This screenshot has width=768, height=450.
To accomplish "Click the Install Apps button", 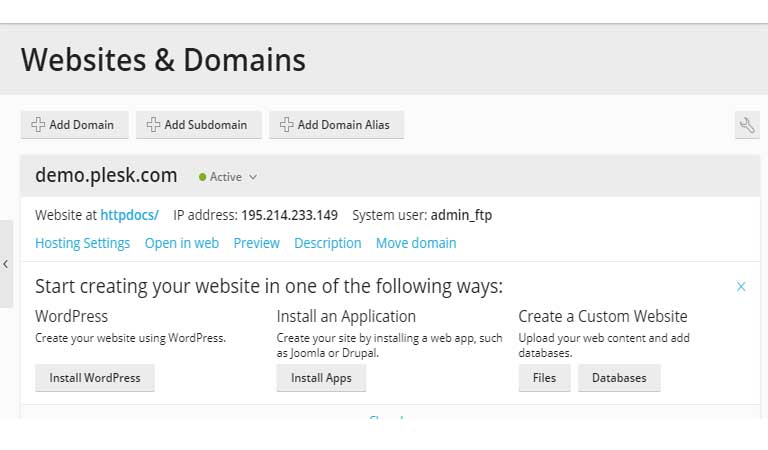I will [321, 378].
